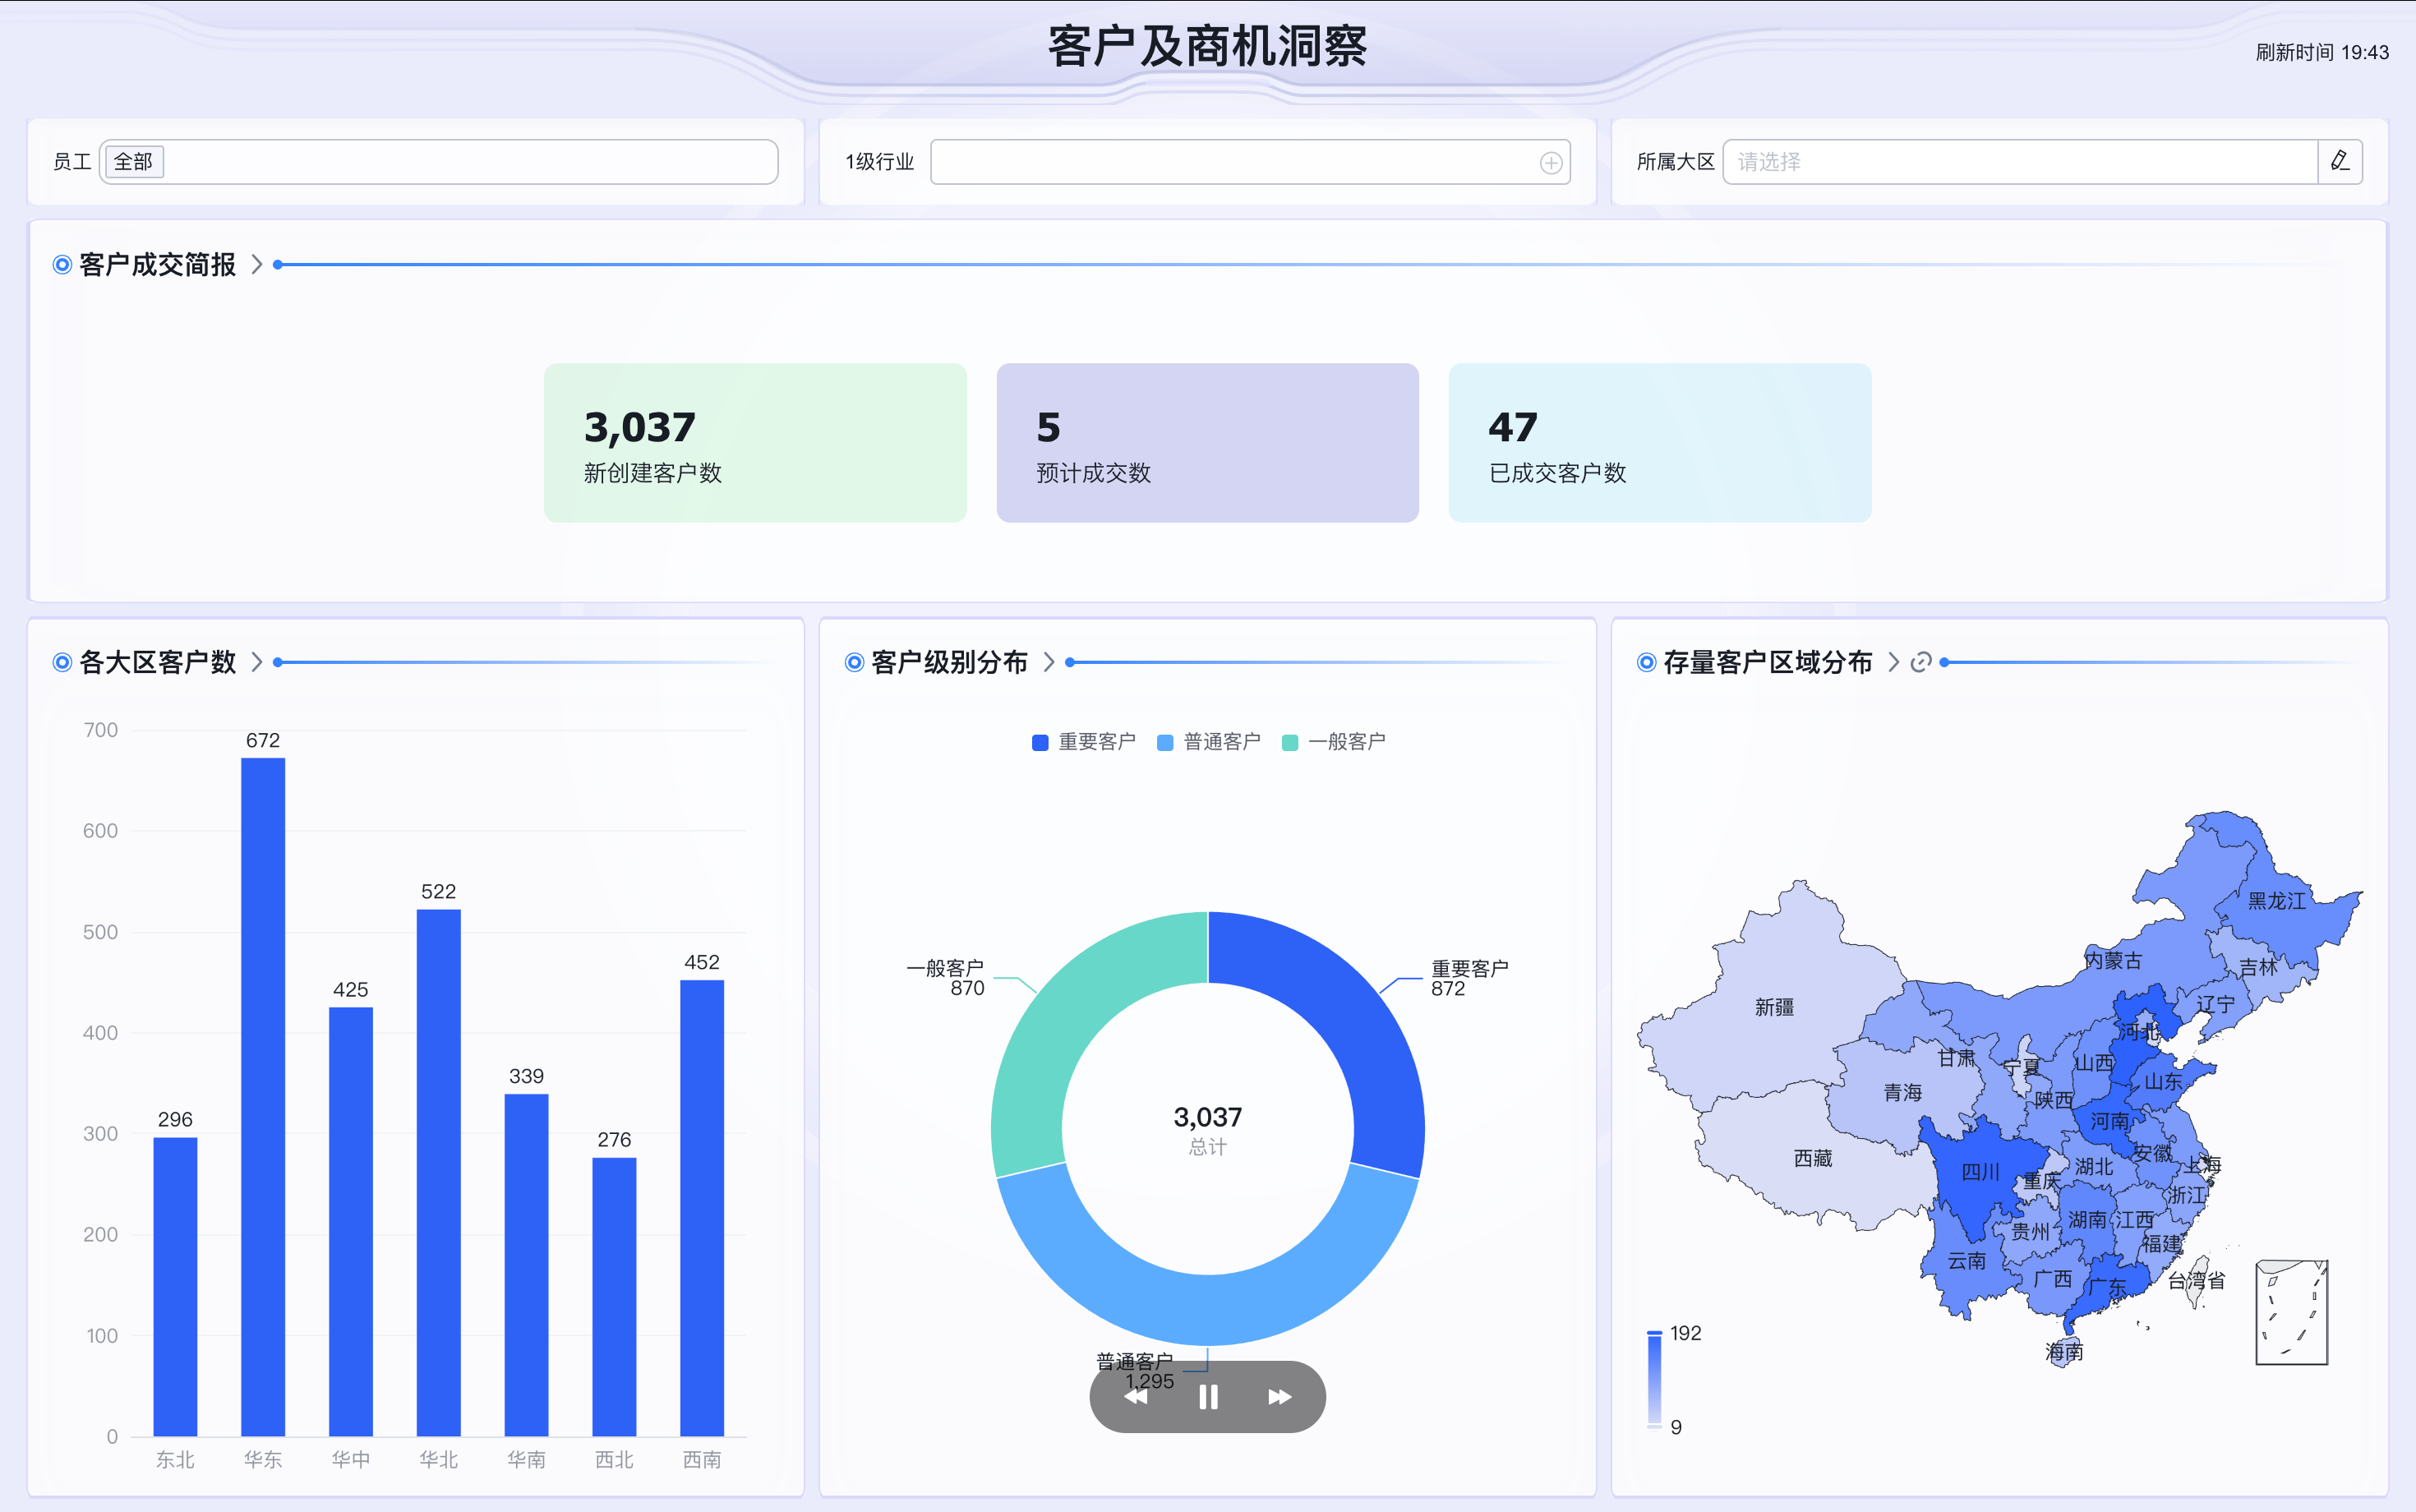
Task: Click the map color range slider 192-9
Action: 1654,1380
